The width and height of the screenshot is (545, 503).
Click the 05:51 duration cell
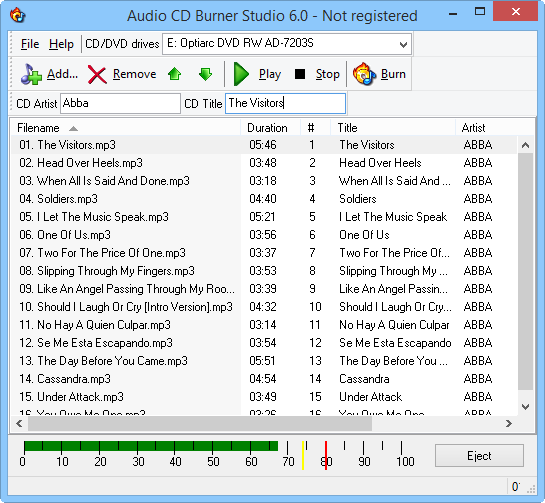tap(262, 361)
